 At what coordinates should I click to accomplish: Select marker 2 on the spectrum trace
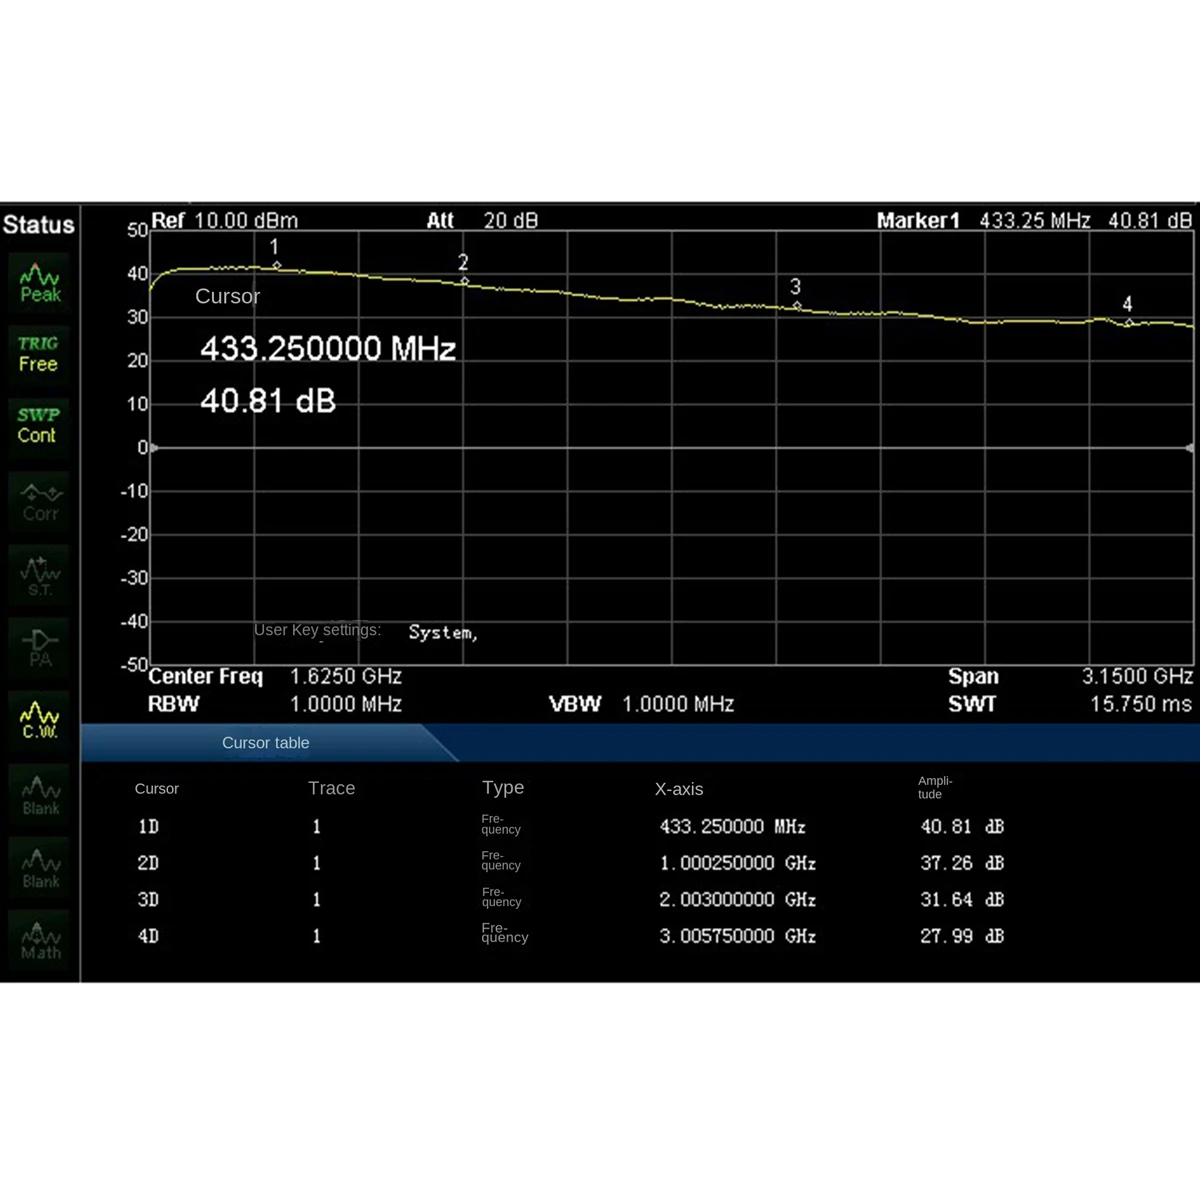coord(464,281)
